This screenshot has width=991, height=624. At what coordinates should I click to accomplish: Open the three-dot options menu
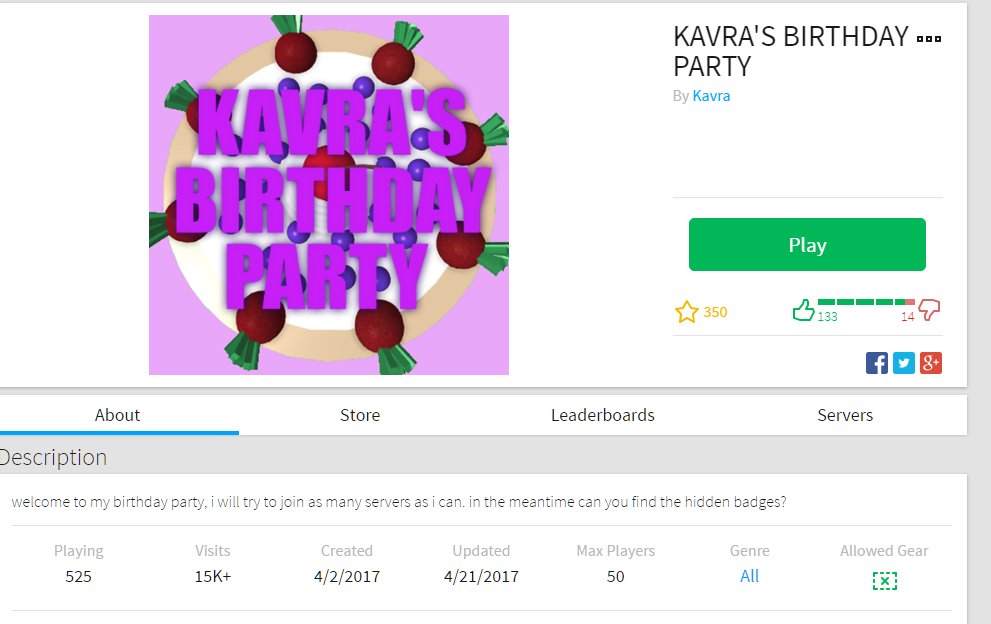coord(929,39)
